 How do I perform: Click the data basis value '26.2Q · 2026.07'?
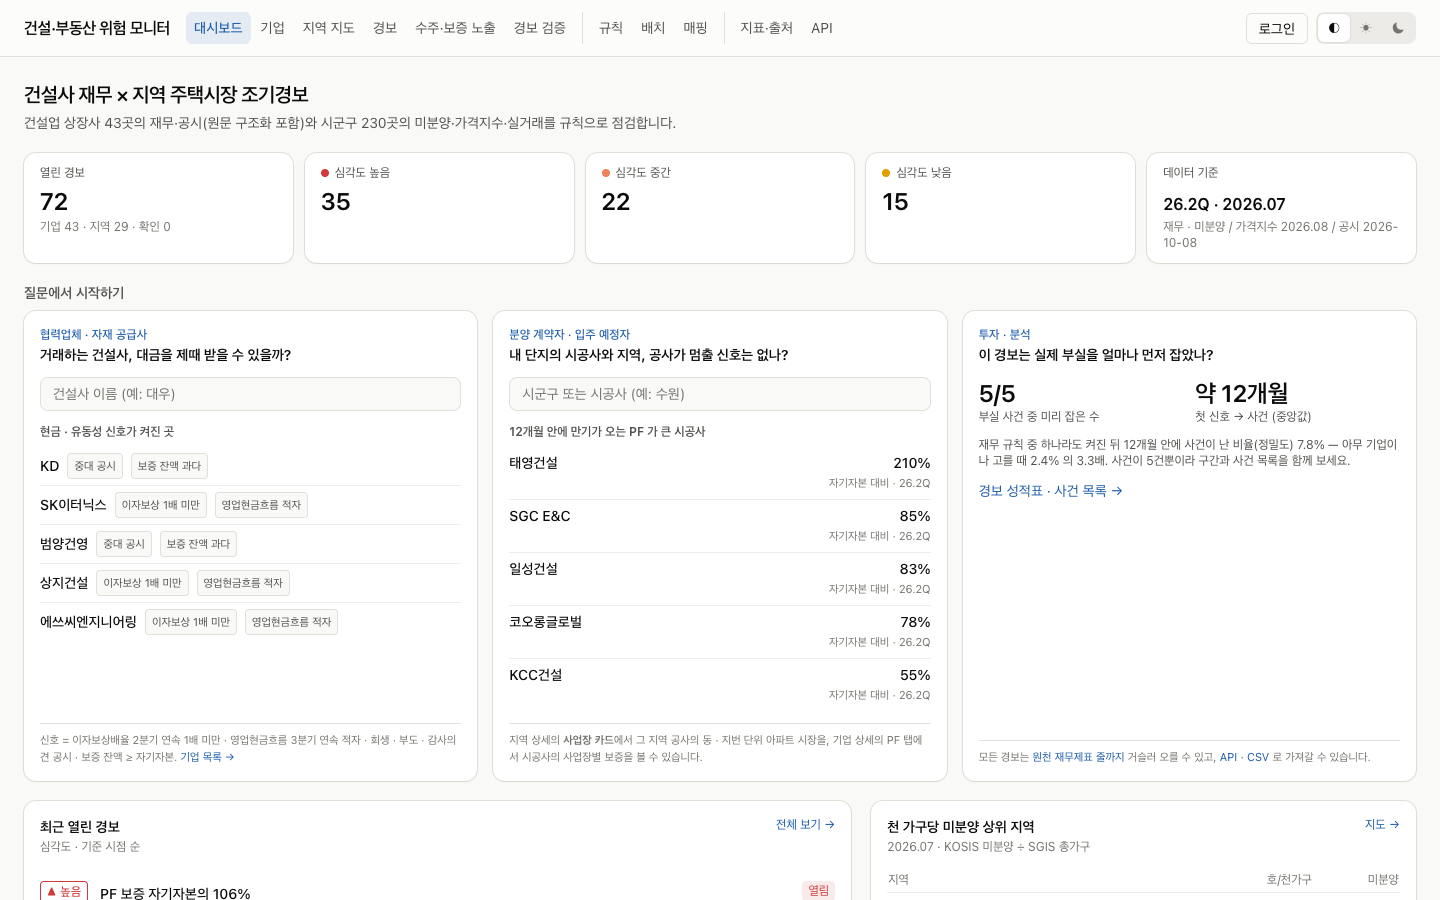point(1224,204)
